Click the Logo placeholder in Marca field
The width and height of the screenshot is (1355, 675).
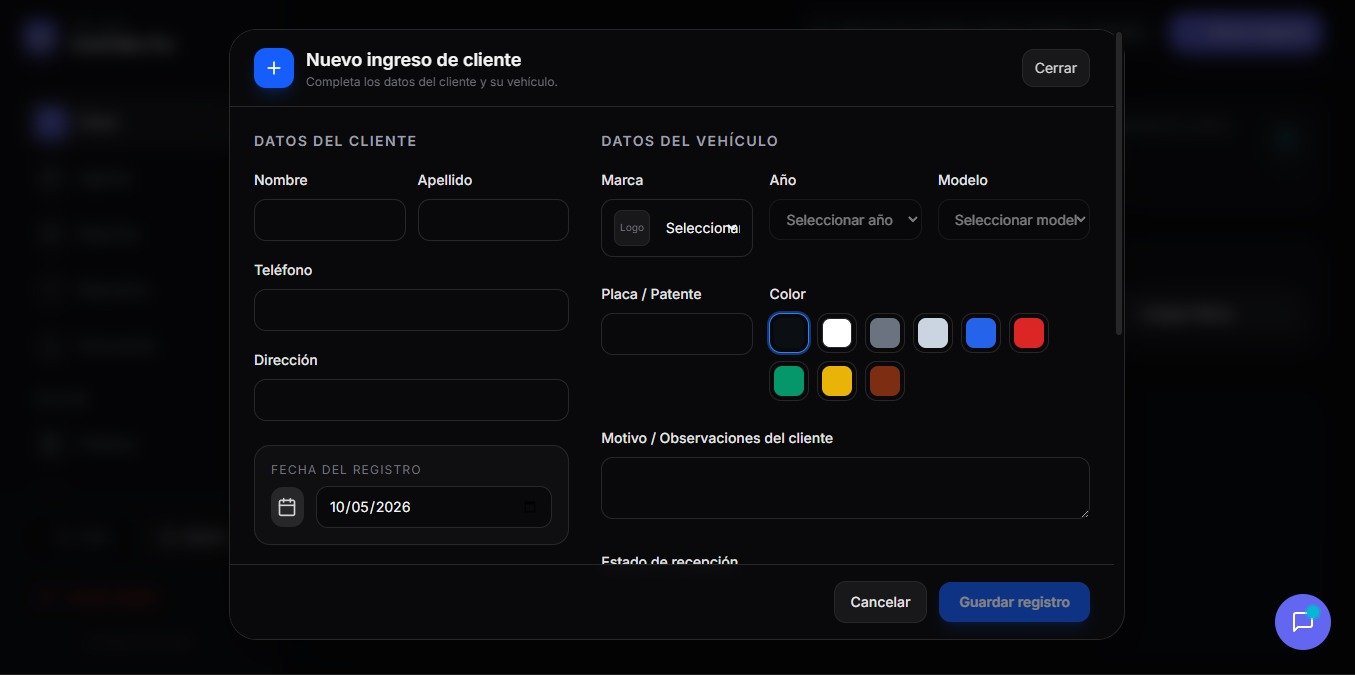click(x=632, y=228)
